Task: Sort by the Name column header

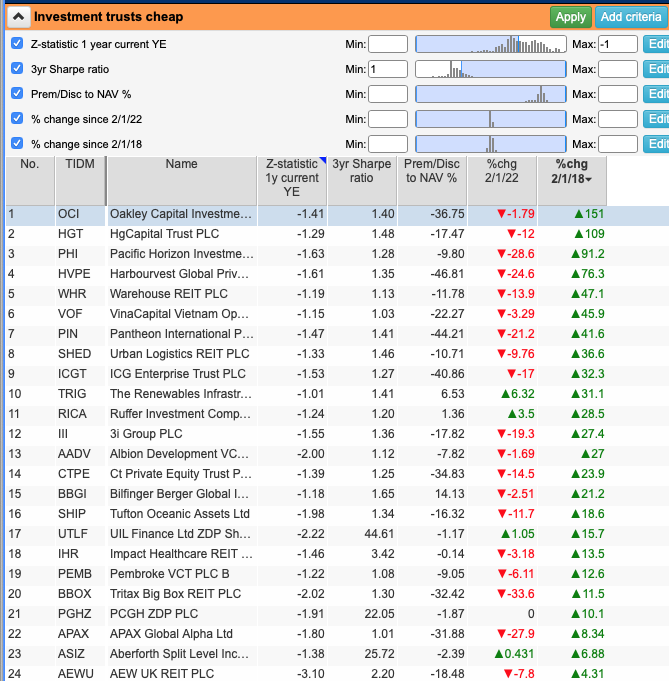Action: [x=182, y=181]
